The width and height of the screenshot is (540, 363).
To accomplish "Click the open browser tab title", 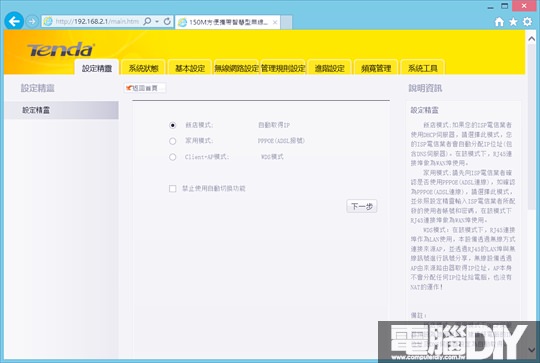I will coord(228,22).
